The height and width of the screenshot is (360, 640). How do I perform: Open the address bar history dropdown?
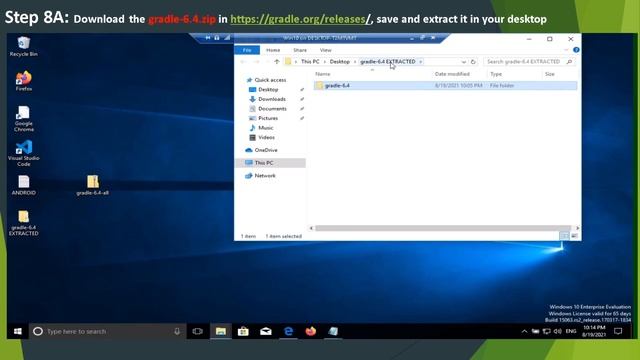464,62
